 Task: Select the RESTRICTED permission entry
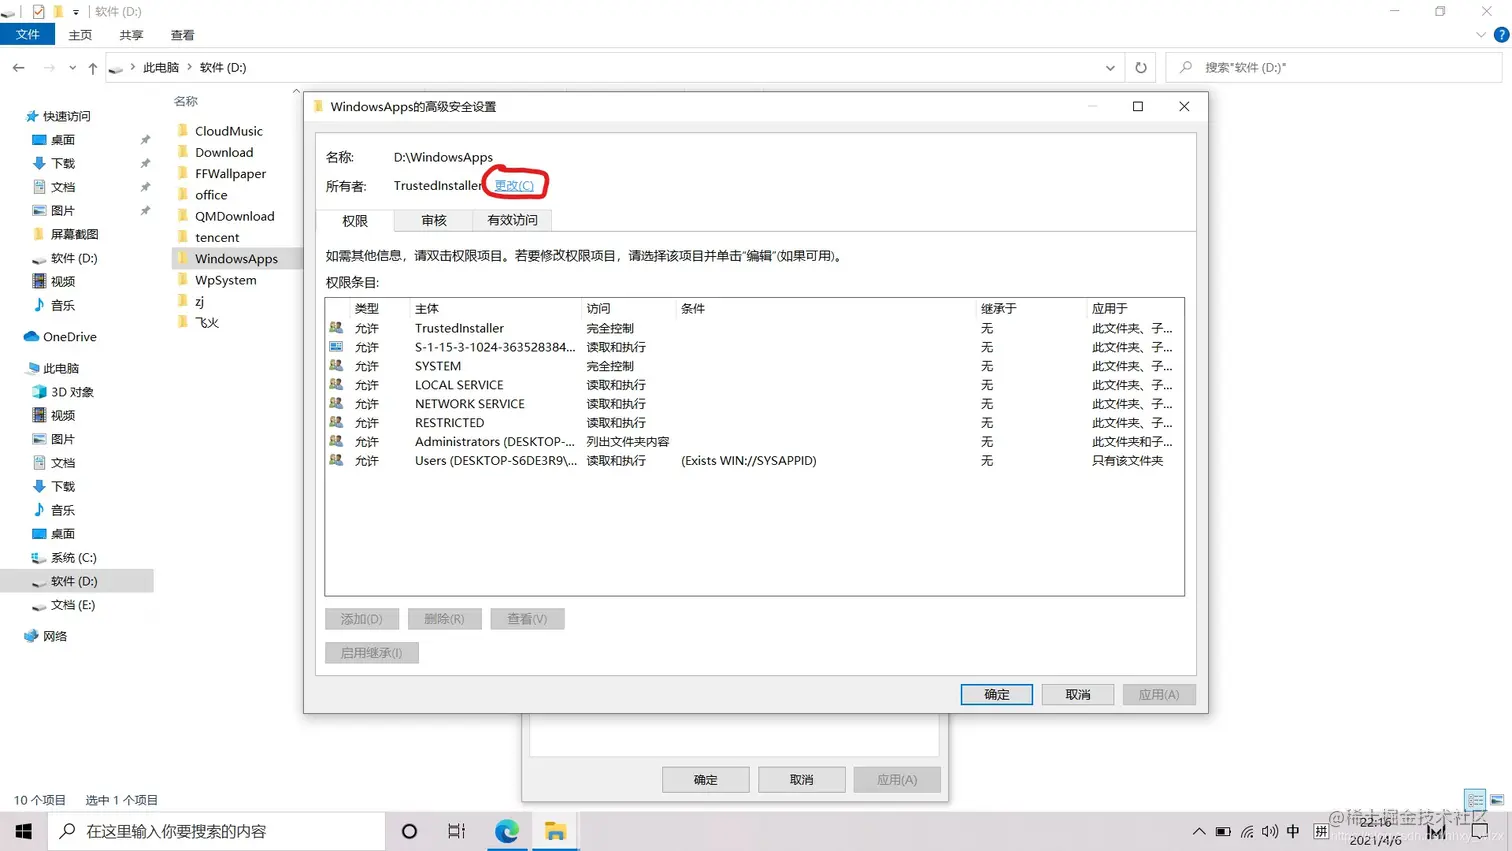tap(754, 423)
